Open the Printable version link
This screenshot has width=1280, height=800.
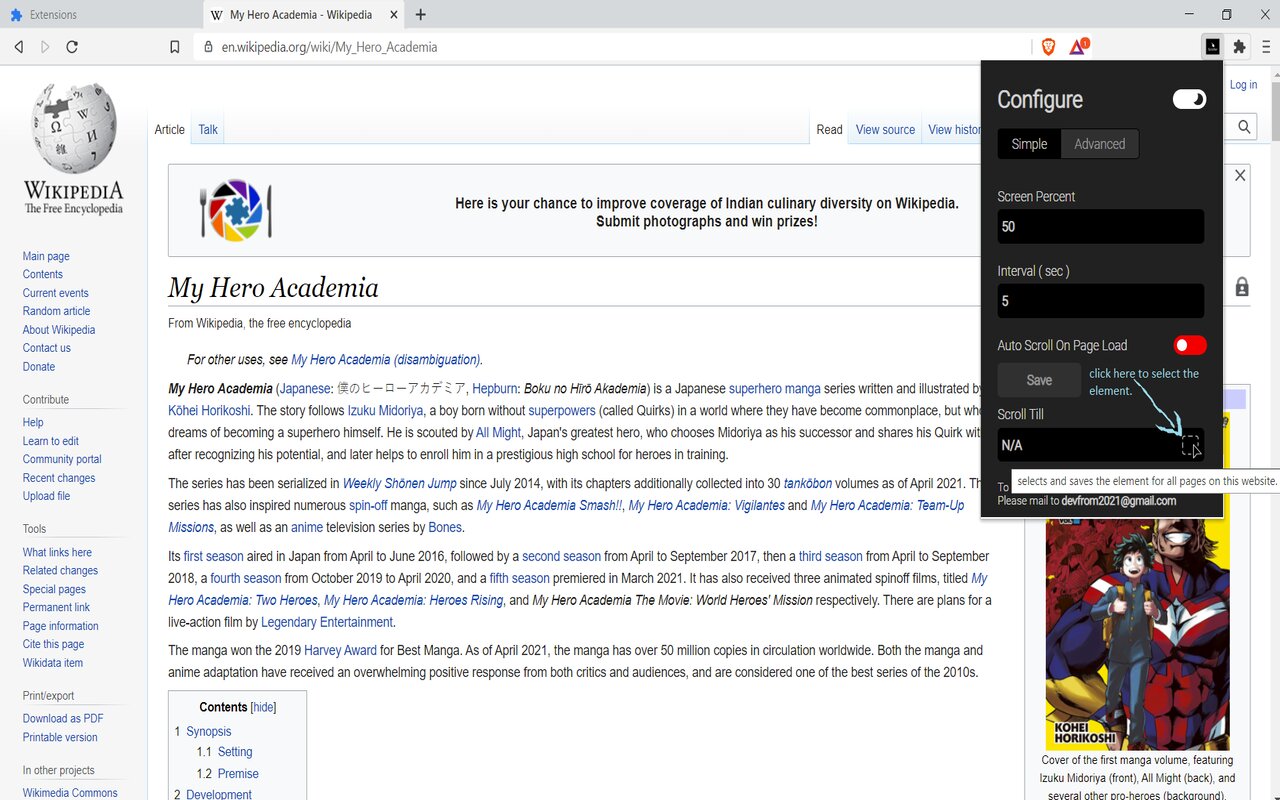coord(60,737)
